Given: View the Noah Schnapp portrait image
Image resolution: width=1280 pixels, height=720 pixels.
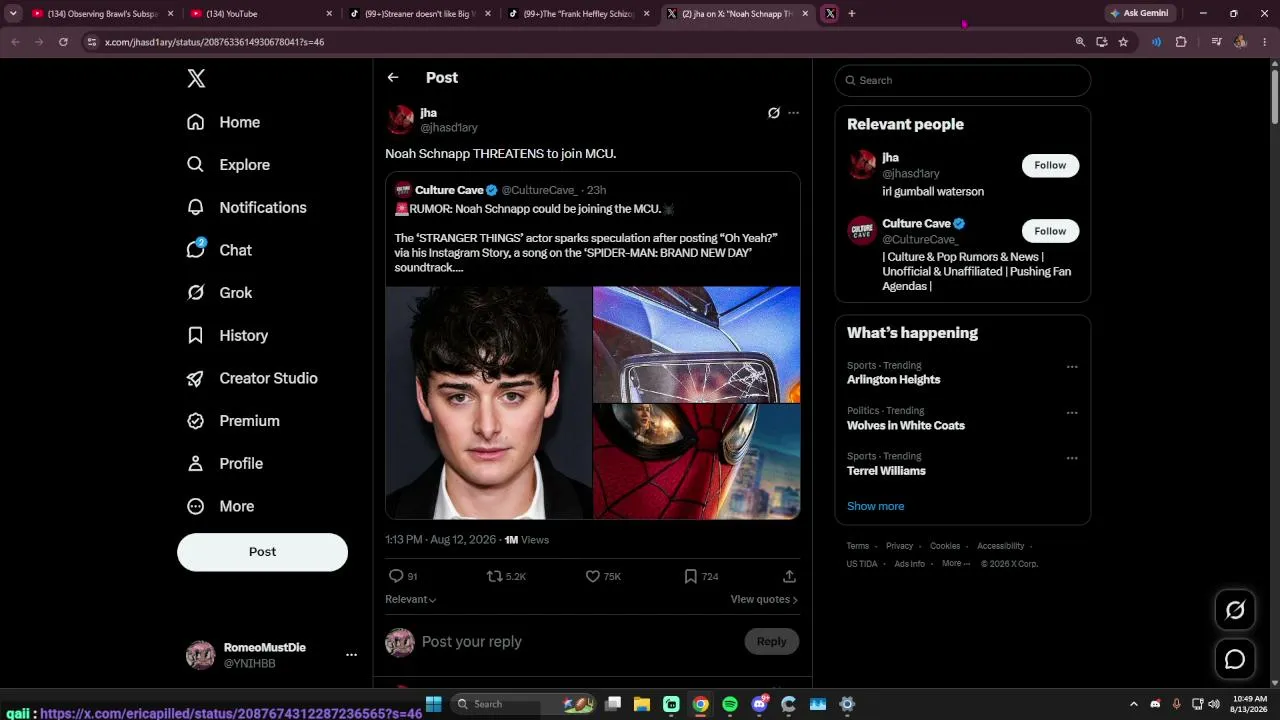Looking at the screenshot, I should click(x=489, y=403).
